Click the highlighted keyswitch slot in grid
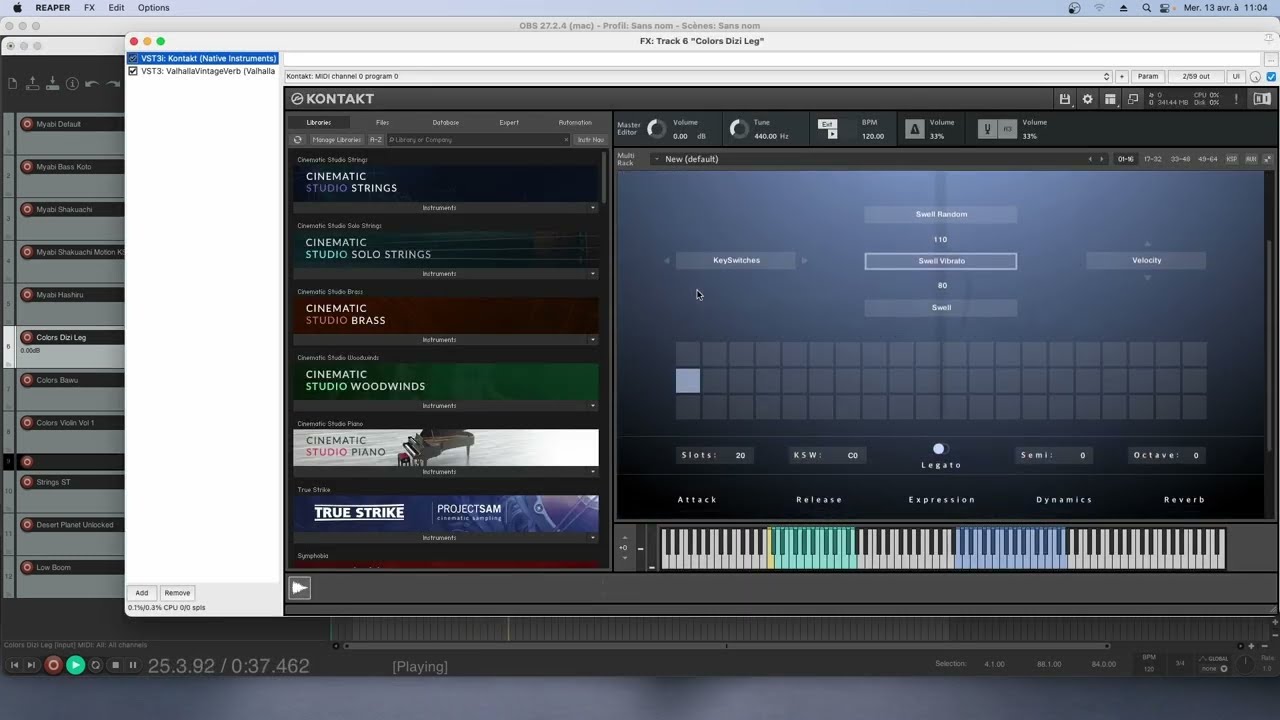1280x720 pixels. 688,380
